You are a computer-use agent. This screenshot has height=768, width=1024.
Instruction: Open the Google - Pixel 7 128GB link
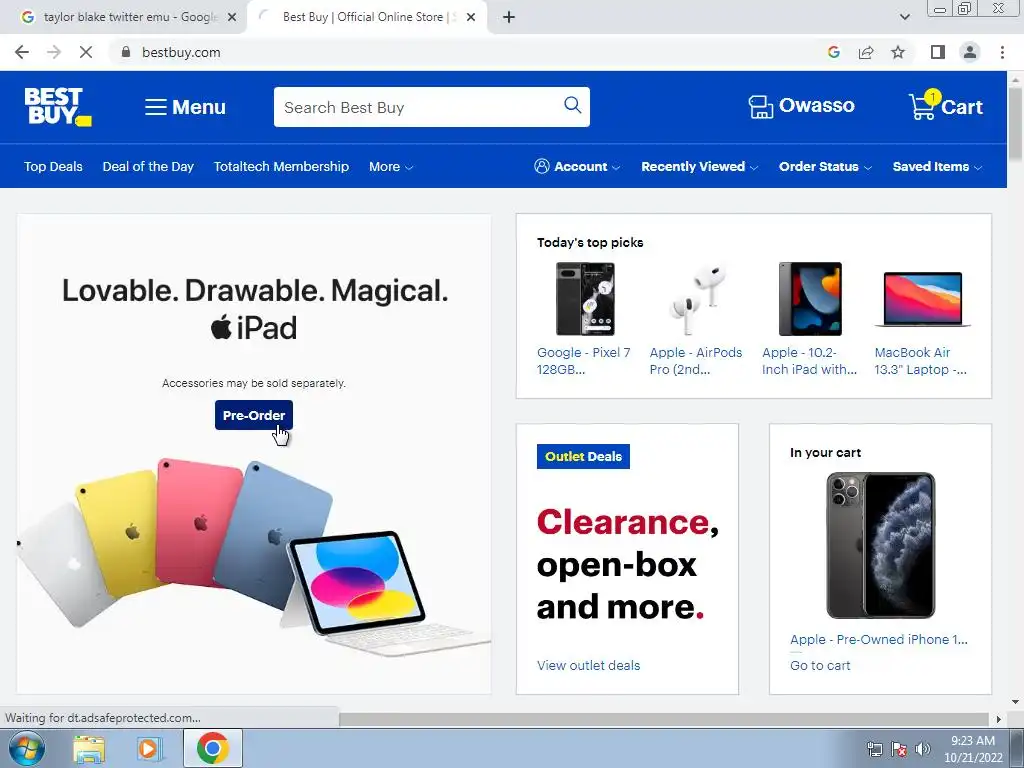pyautogui.click(x=584, y=360)
